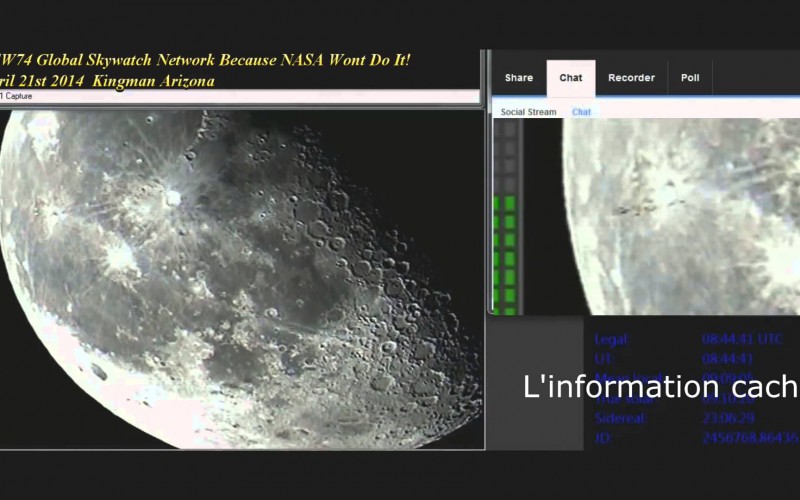Click the 'Legal:' time label
This screenshot has height=500, width=800.
coord(612,339)
